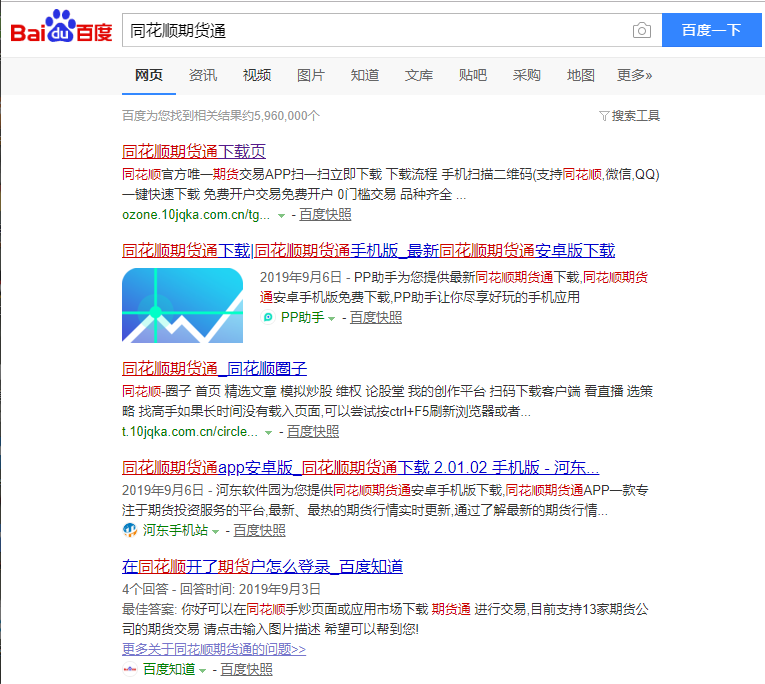Viewport: 765px width, 684px height.
Task: Switch to the 资讯 tab
Action: coord(203,75)
